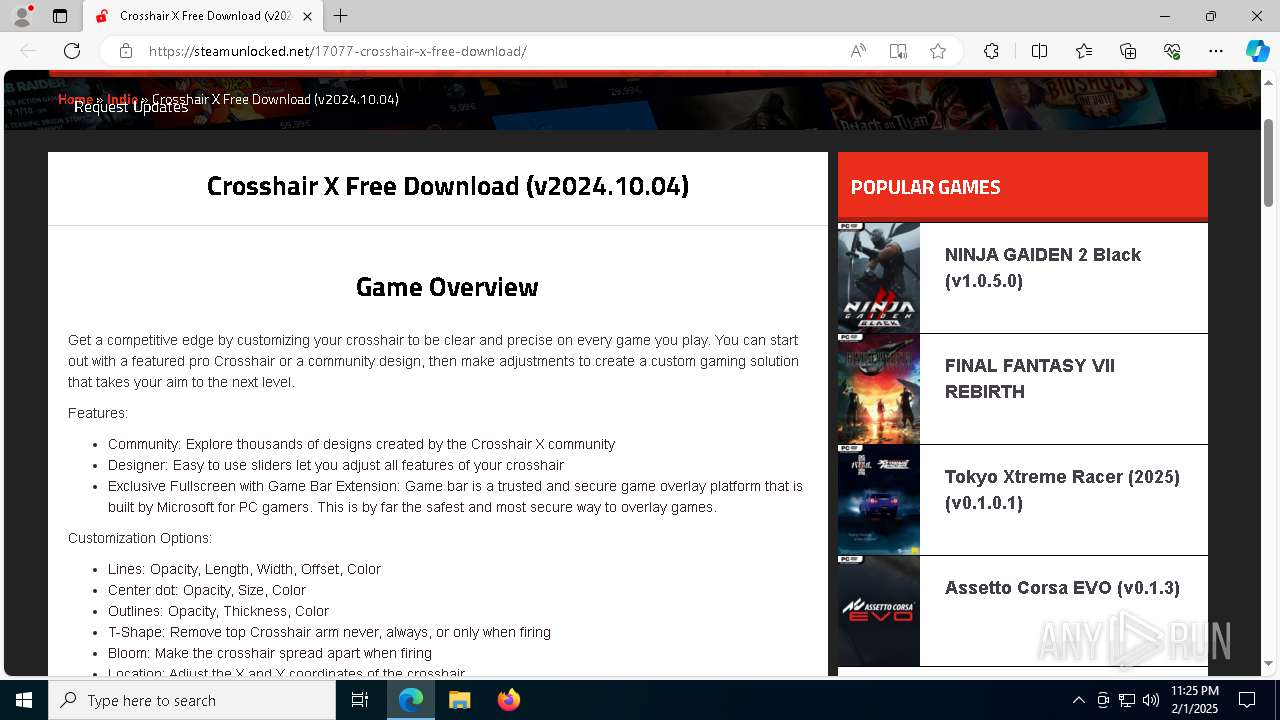View site information lock icon
The image size is (1280, 720).
(126, 51)
